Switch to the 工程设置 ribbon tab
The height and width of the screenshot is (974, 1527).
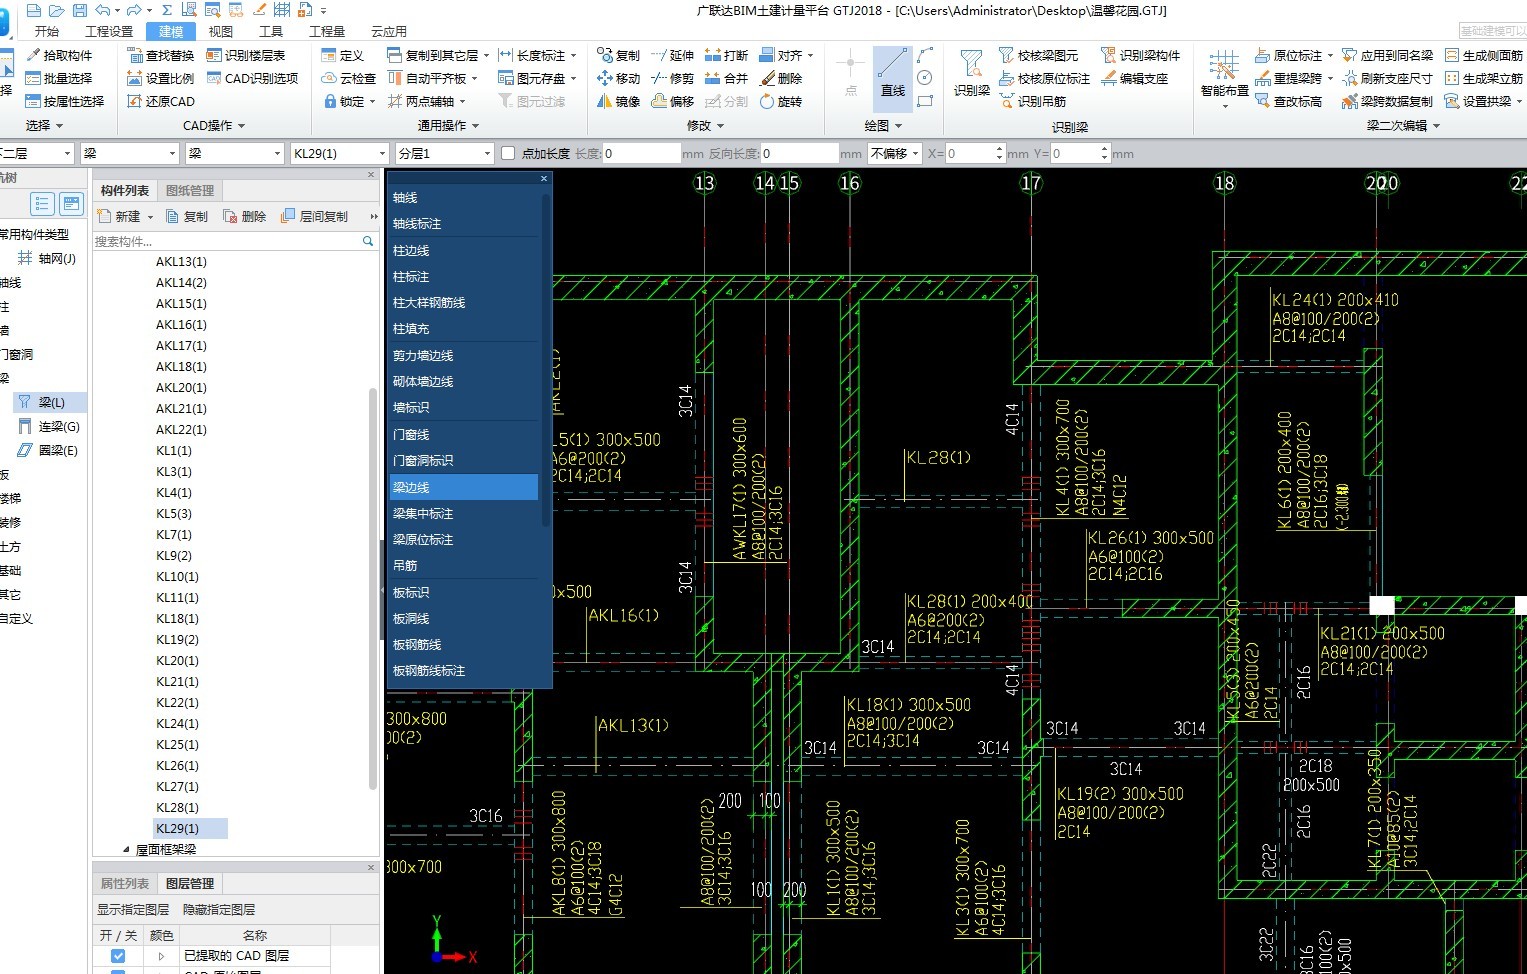coord(109,31)
